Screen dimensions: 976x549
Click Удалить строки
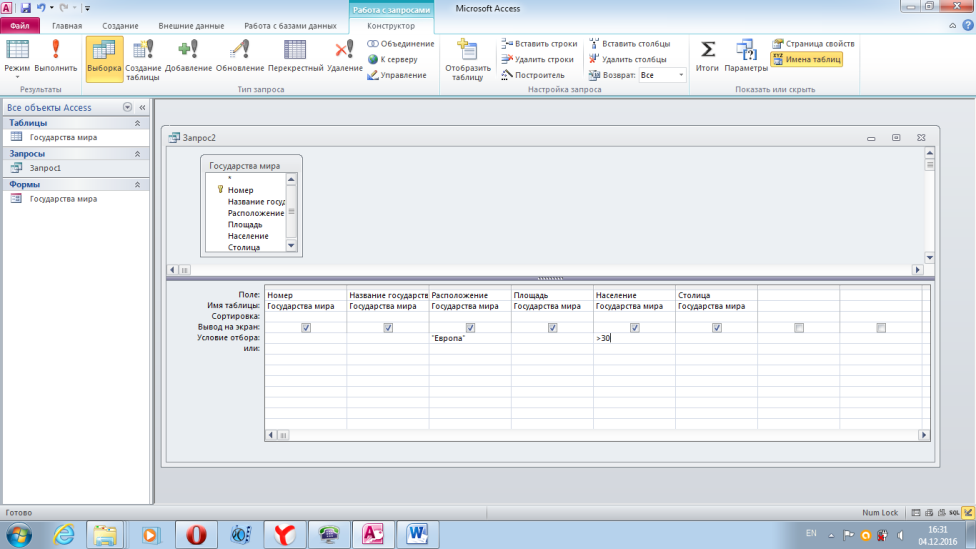point(537,59)
